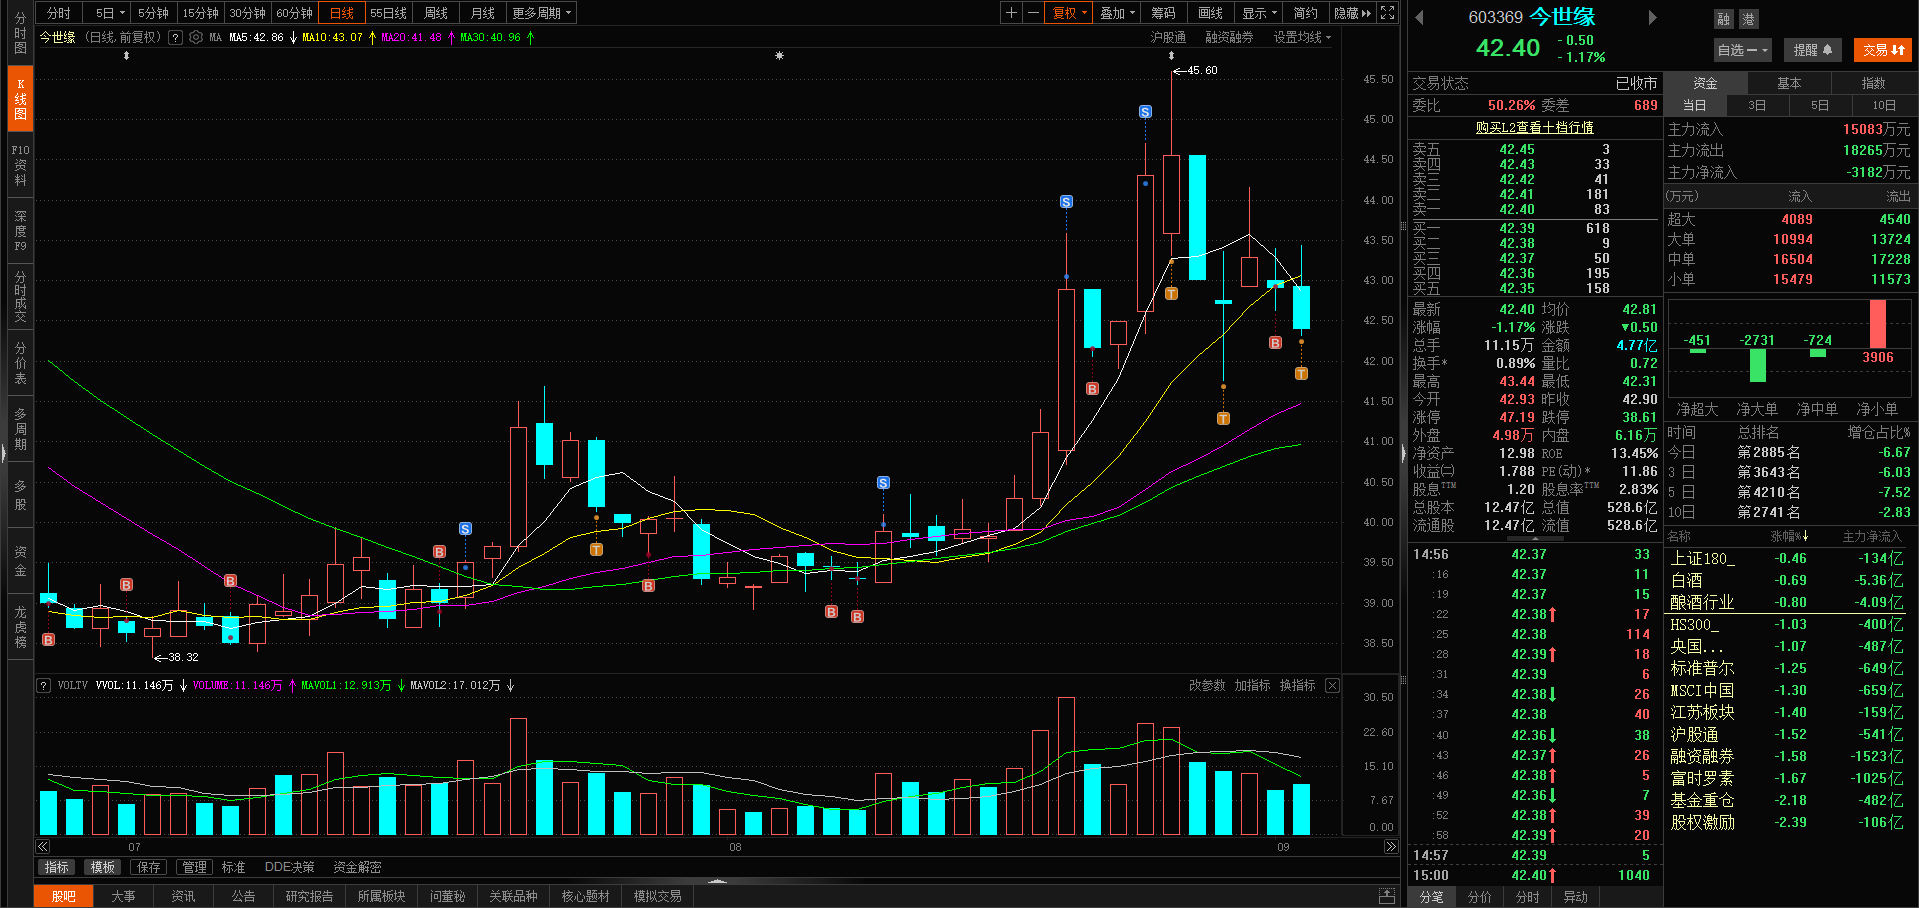Open 显示 display dropdown
The height and width of the screenshot is (908, 1919).
(1259, 13)
